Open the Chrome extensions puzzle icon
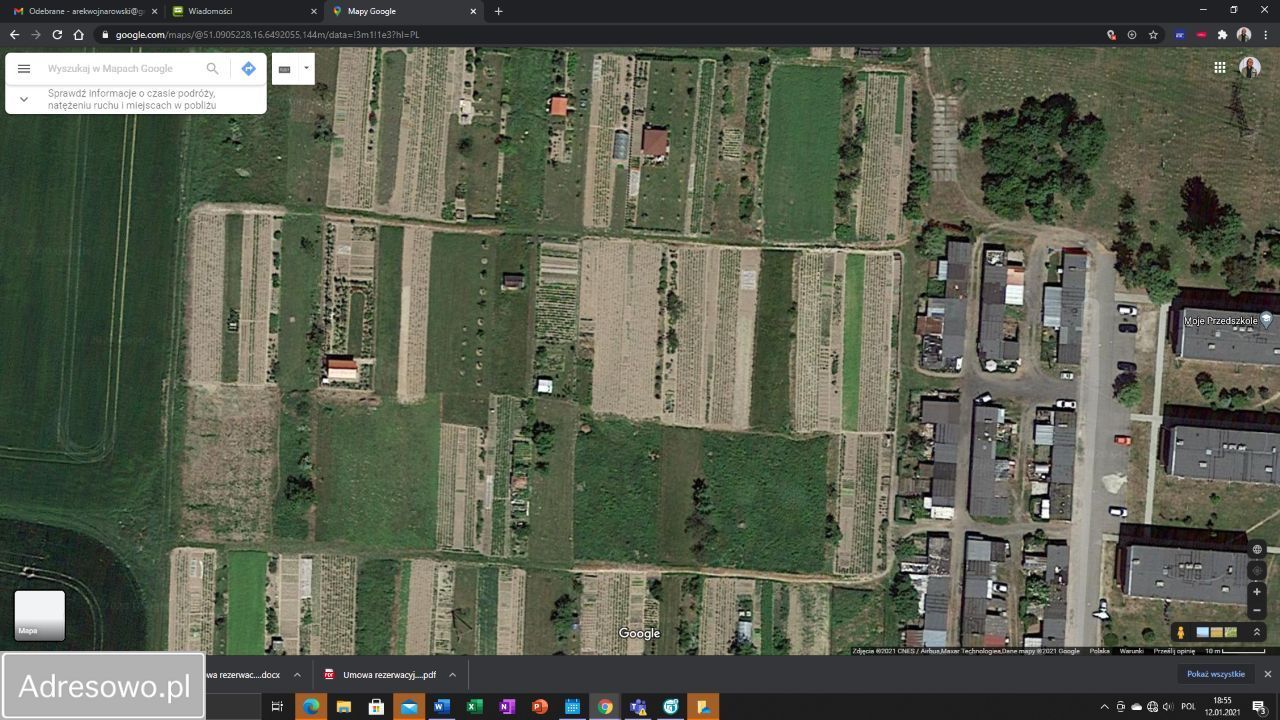The width and height of the screenshot is (1280, 720). coord(1222,34)
